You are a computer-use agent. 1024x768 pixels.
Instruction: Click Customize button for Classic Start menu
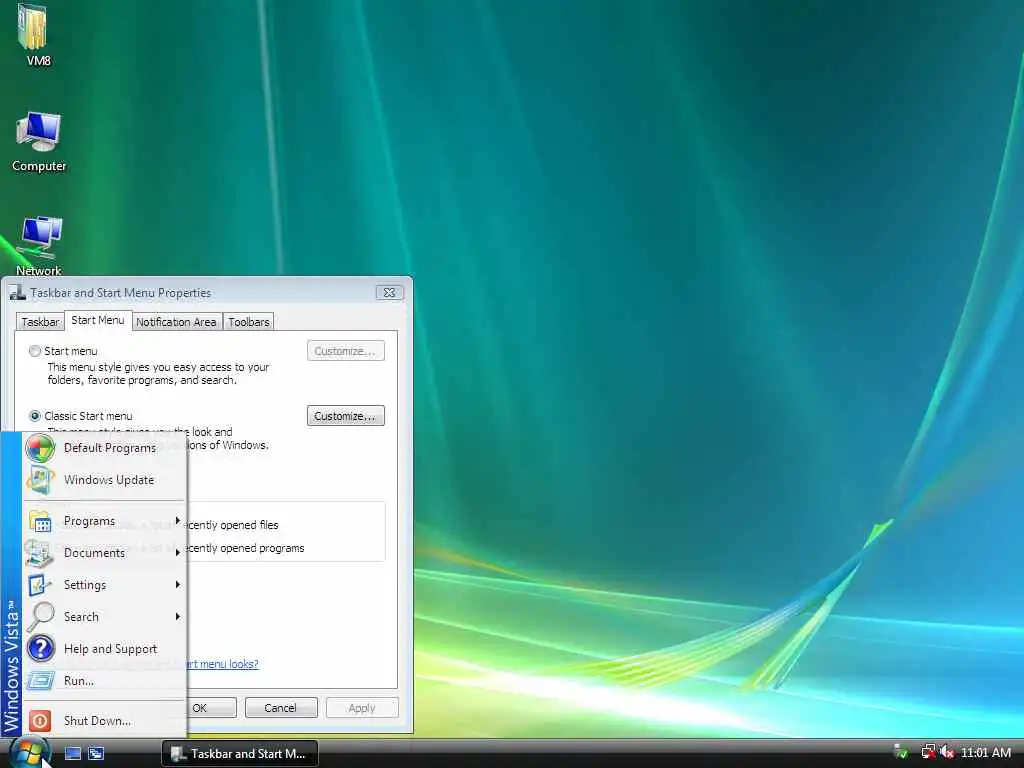tap(345, 416)
